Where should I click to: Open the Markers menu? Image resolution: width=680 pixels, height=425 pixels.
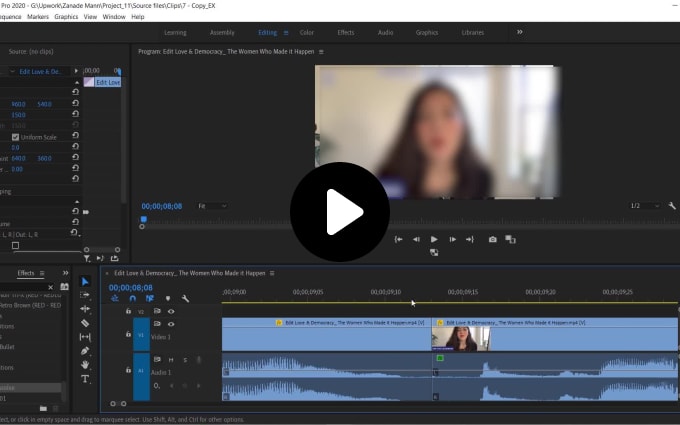[x=38, y=17]
